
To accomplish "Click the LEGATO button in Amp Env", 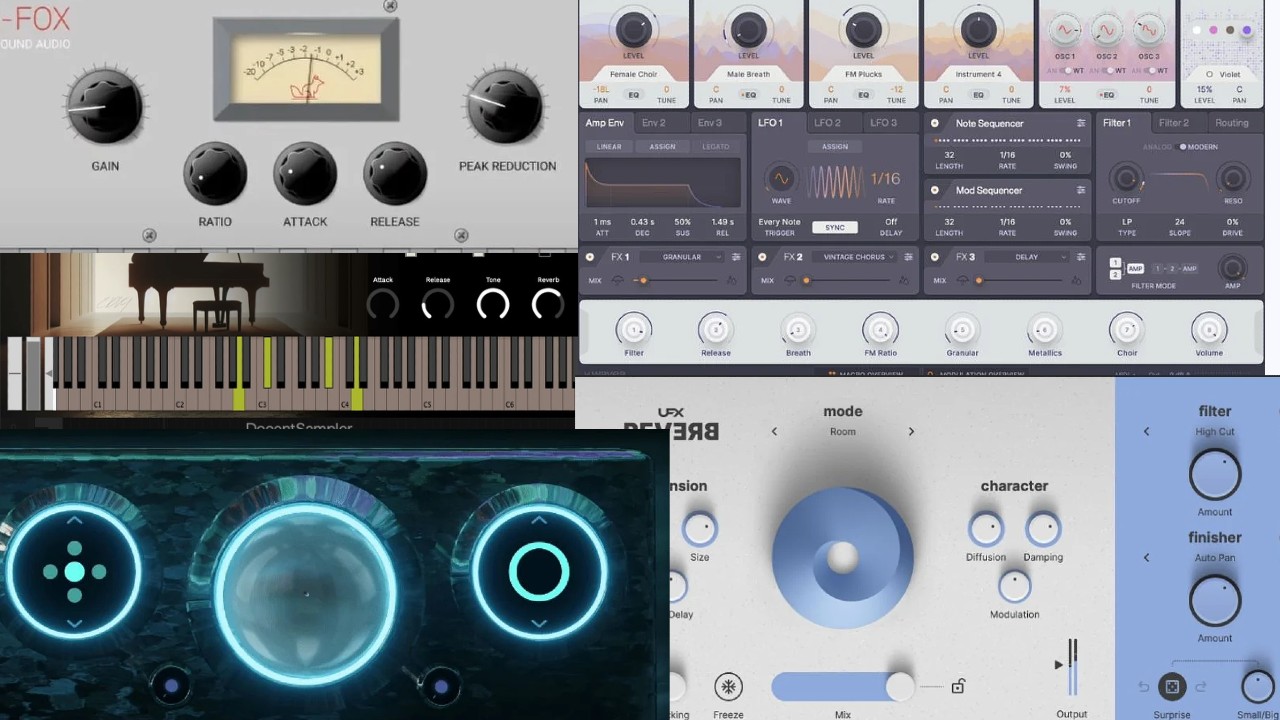I will (715, 147).
